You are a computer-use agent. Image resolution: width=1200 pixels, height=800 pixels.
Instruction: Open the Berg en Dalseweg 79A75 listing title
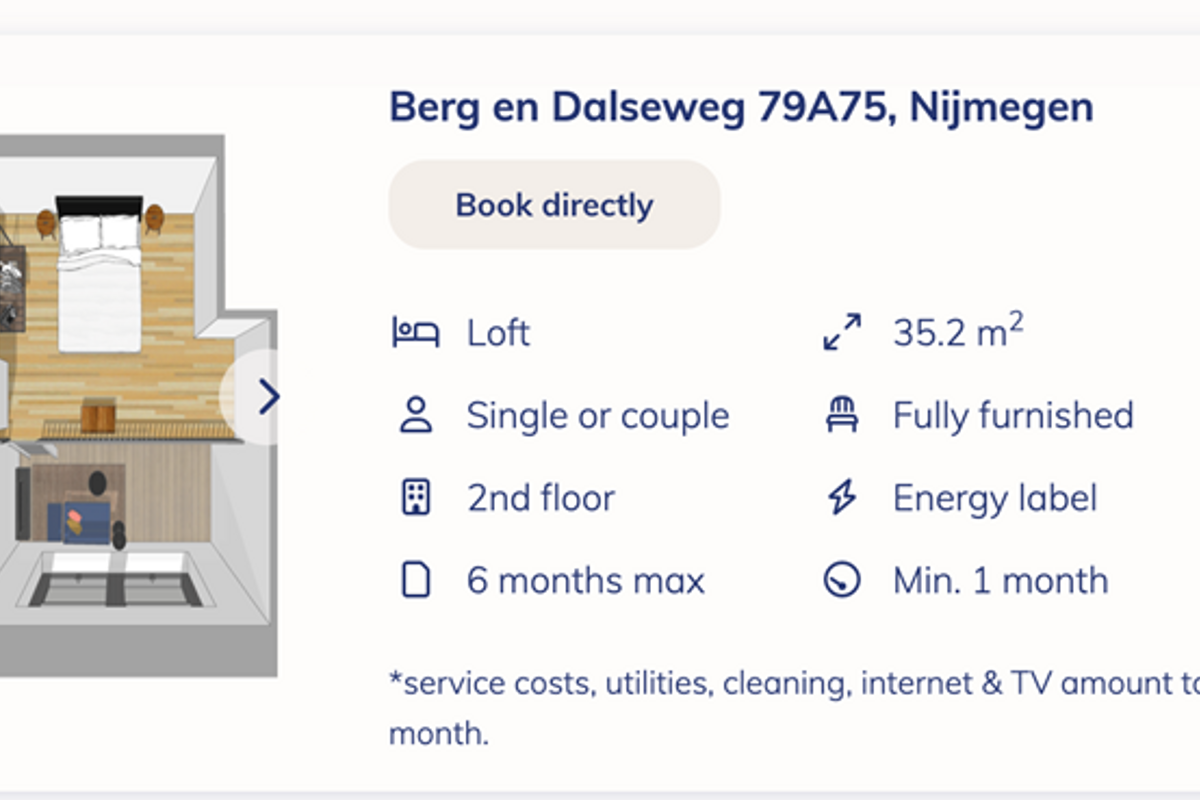coord(741,107)
